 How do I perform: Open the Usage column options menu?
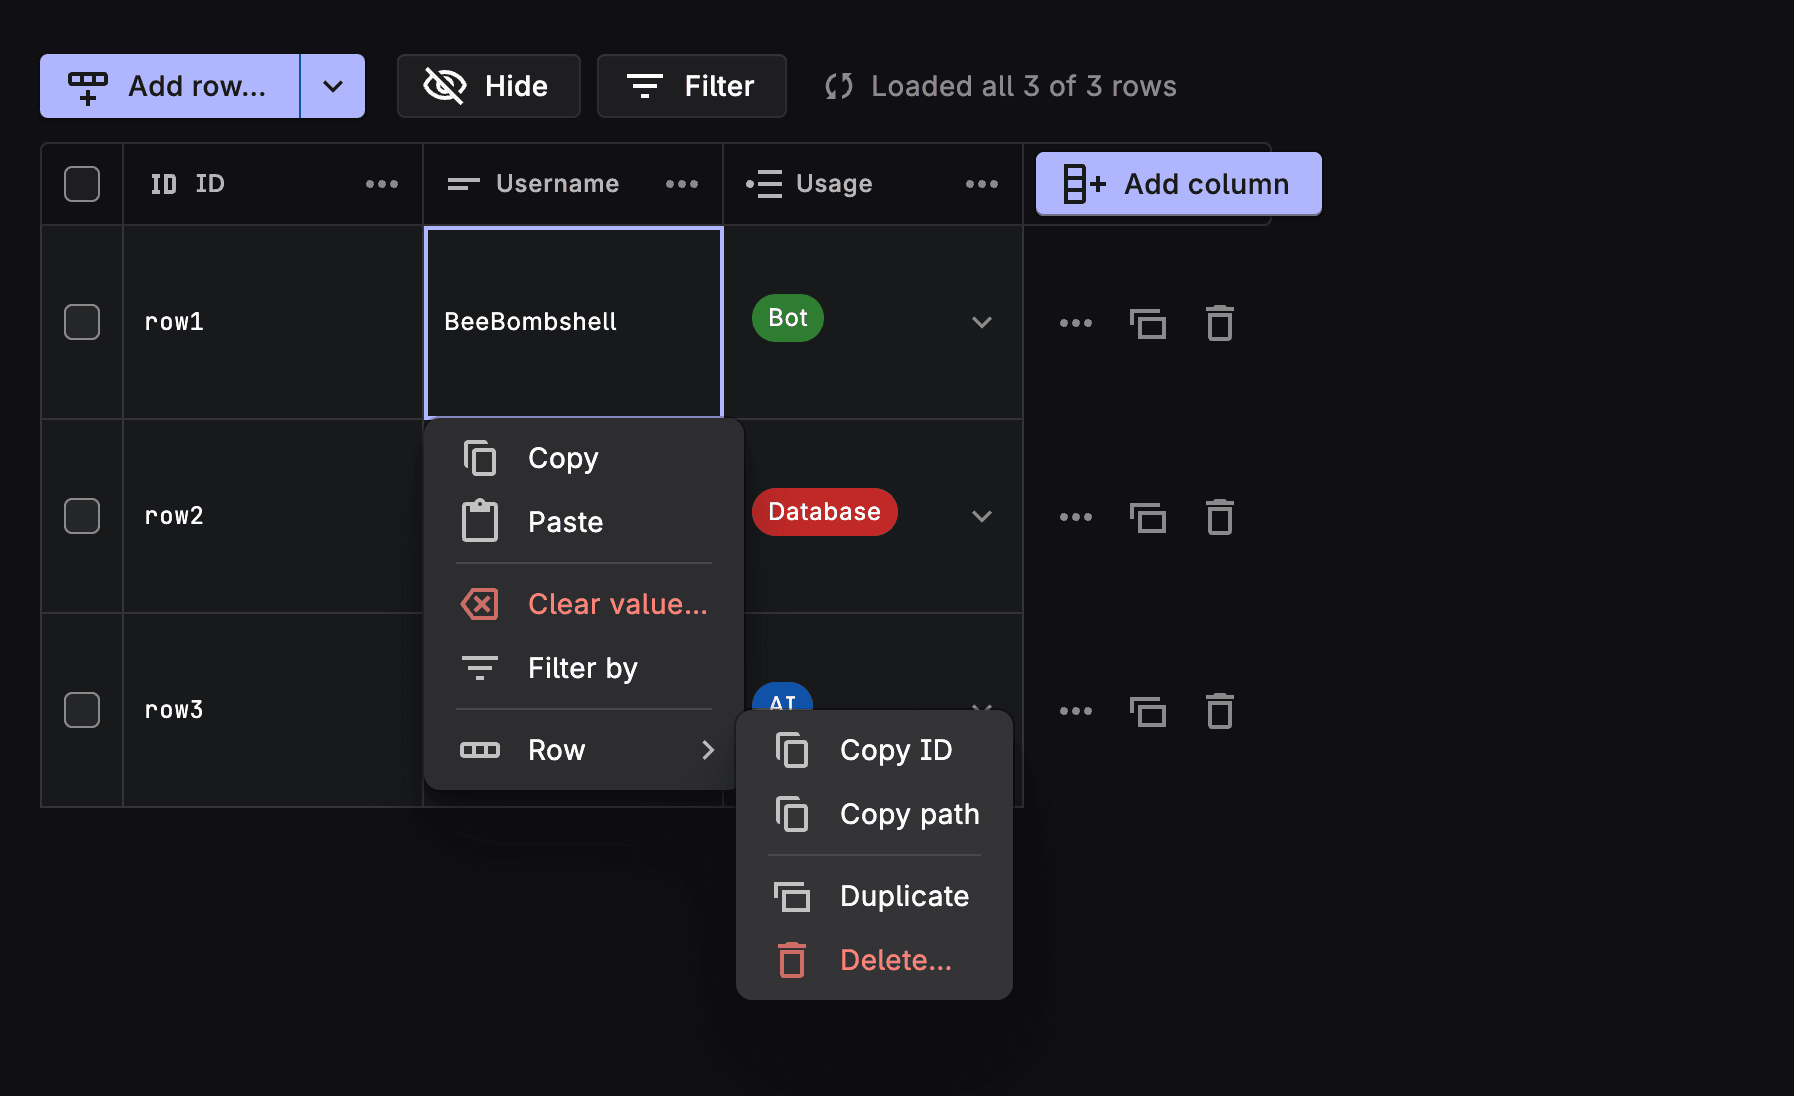coord(981,184)
